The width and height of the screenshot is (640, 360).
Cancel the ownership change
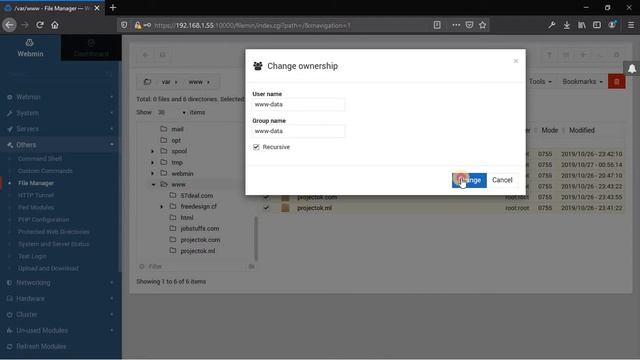(x=502, y=180)
